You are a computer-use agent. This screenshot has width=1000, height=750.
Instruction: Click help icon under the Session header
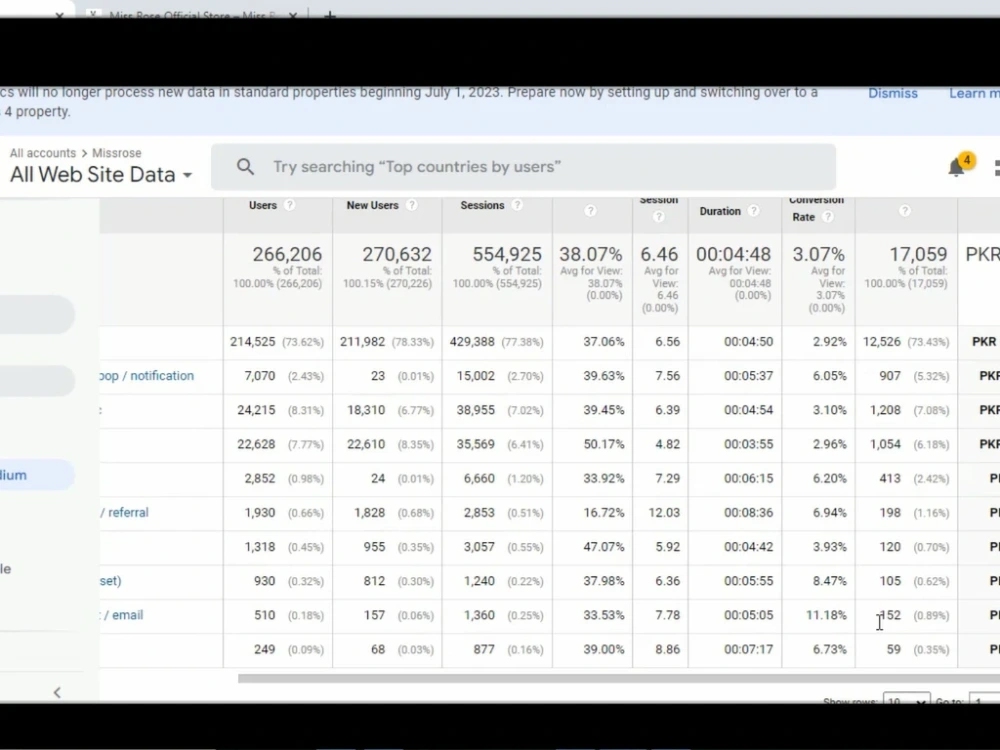(x=659, y=217)
